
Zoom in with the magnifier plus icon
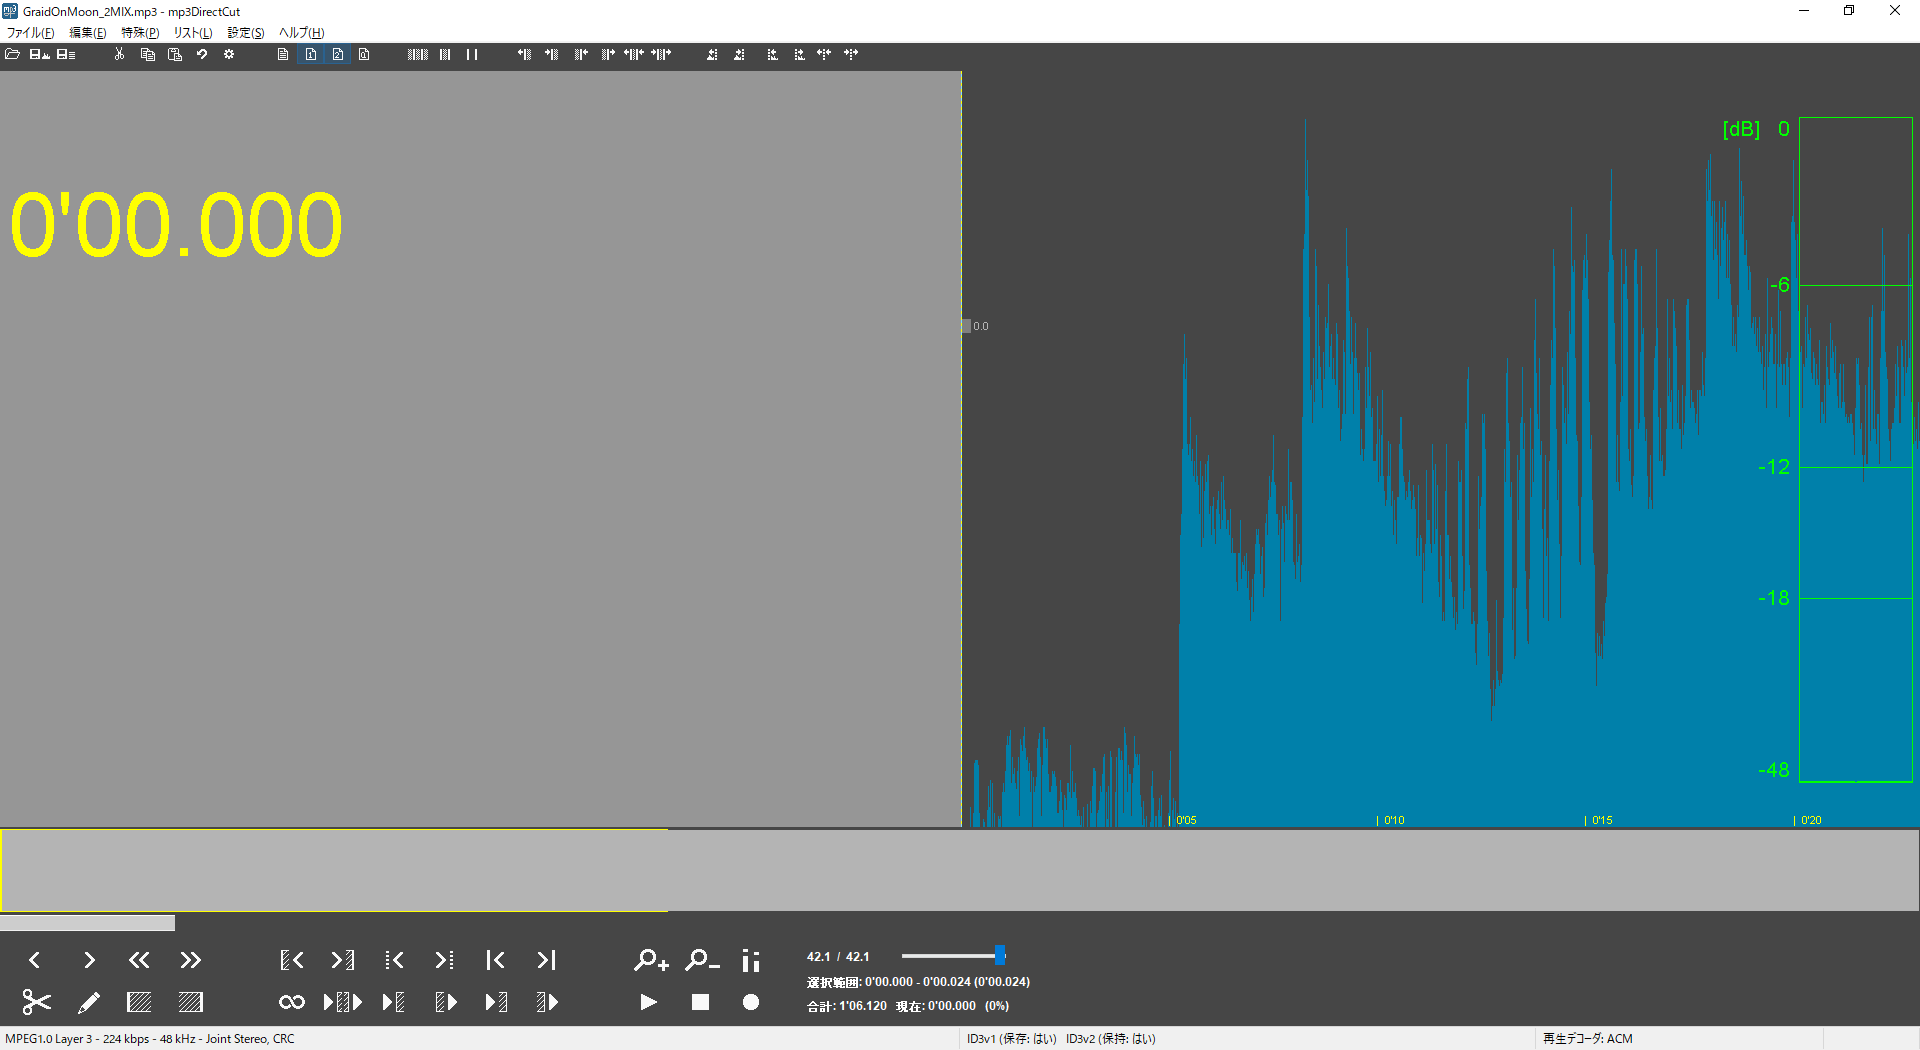point(651,961)
